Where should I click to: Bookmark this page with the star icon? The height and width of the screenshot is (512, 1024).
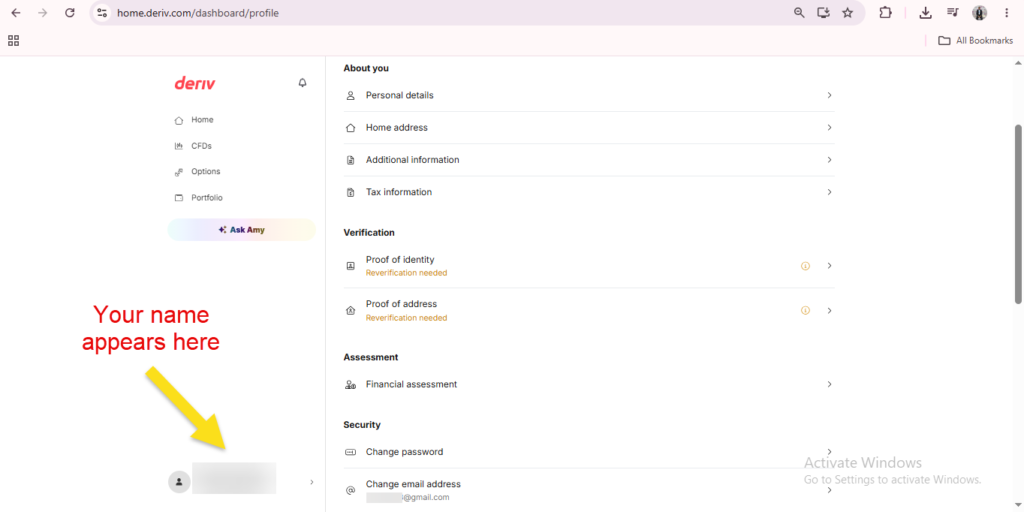point(848,12)
